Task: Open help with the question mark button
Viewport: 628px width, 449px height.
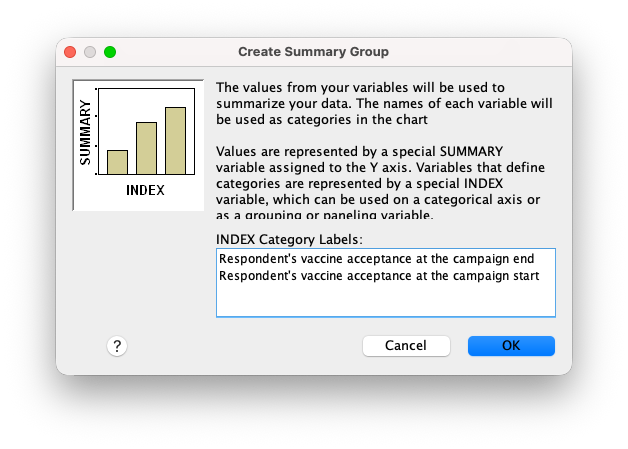Action: click(117, 346)
